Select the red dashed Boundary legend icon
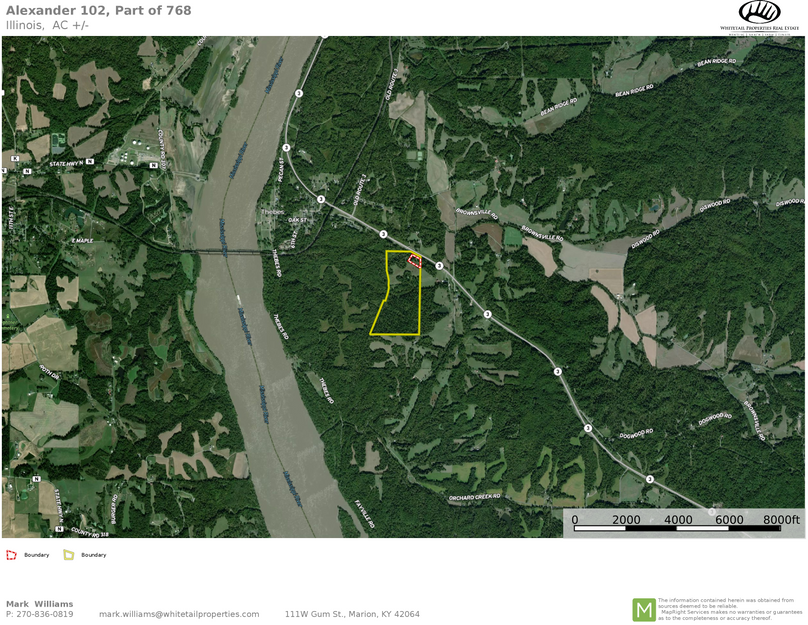The height and width of the screenshot is (625, 808). click(11, 555)
